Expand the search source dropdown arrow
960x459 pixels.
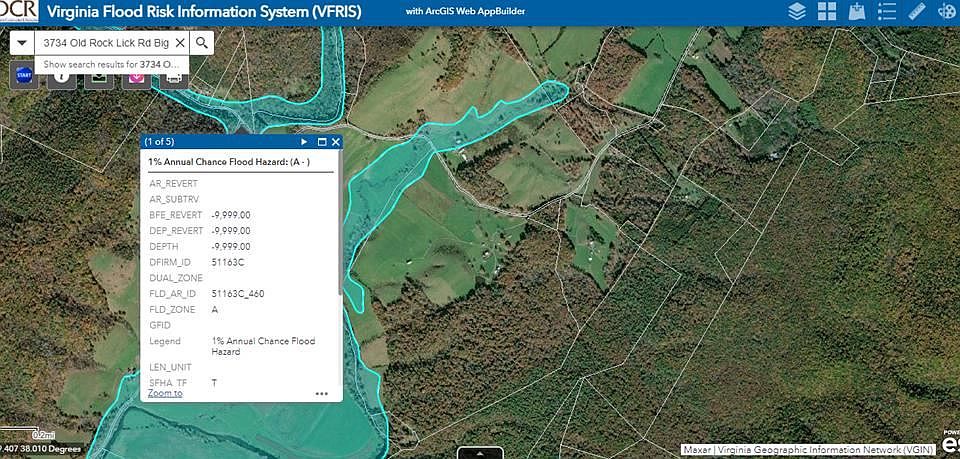pos(22,43)
